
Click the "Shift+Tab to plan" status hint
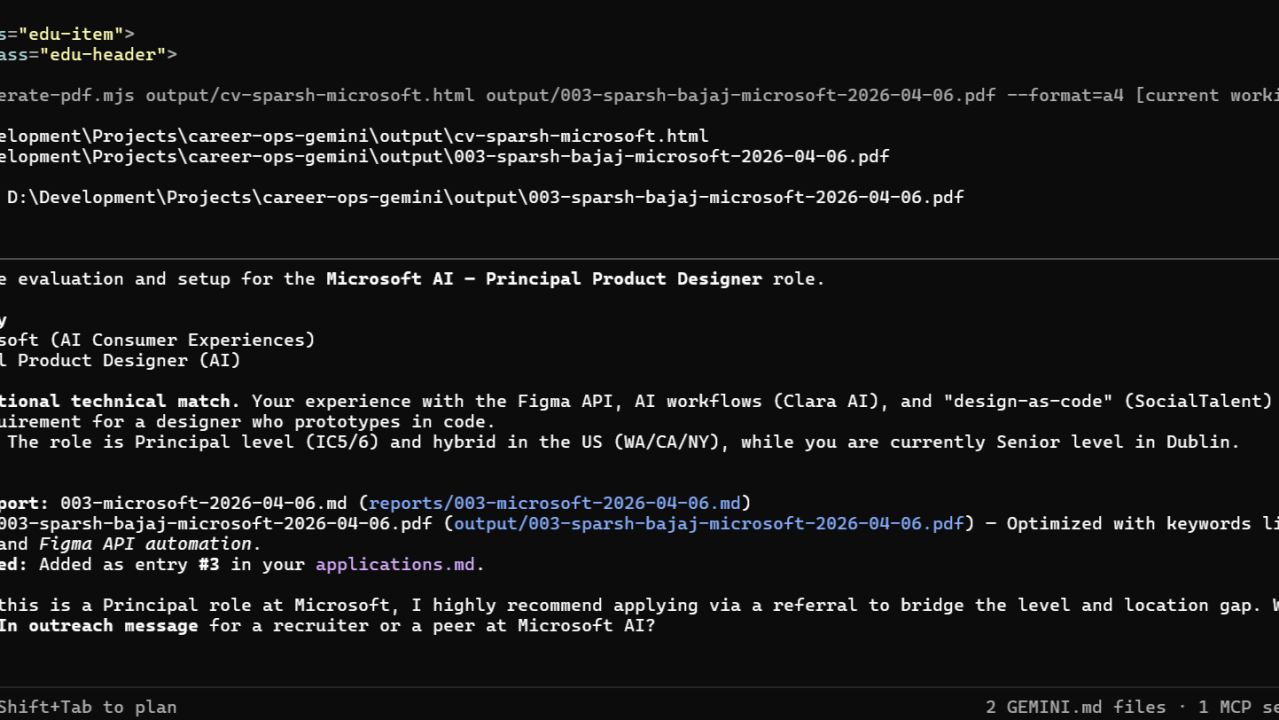click(x=88, y=707)
